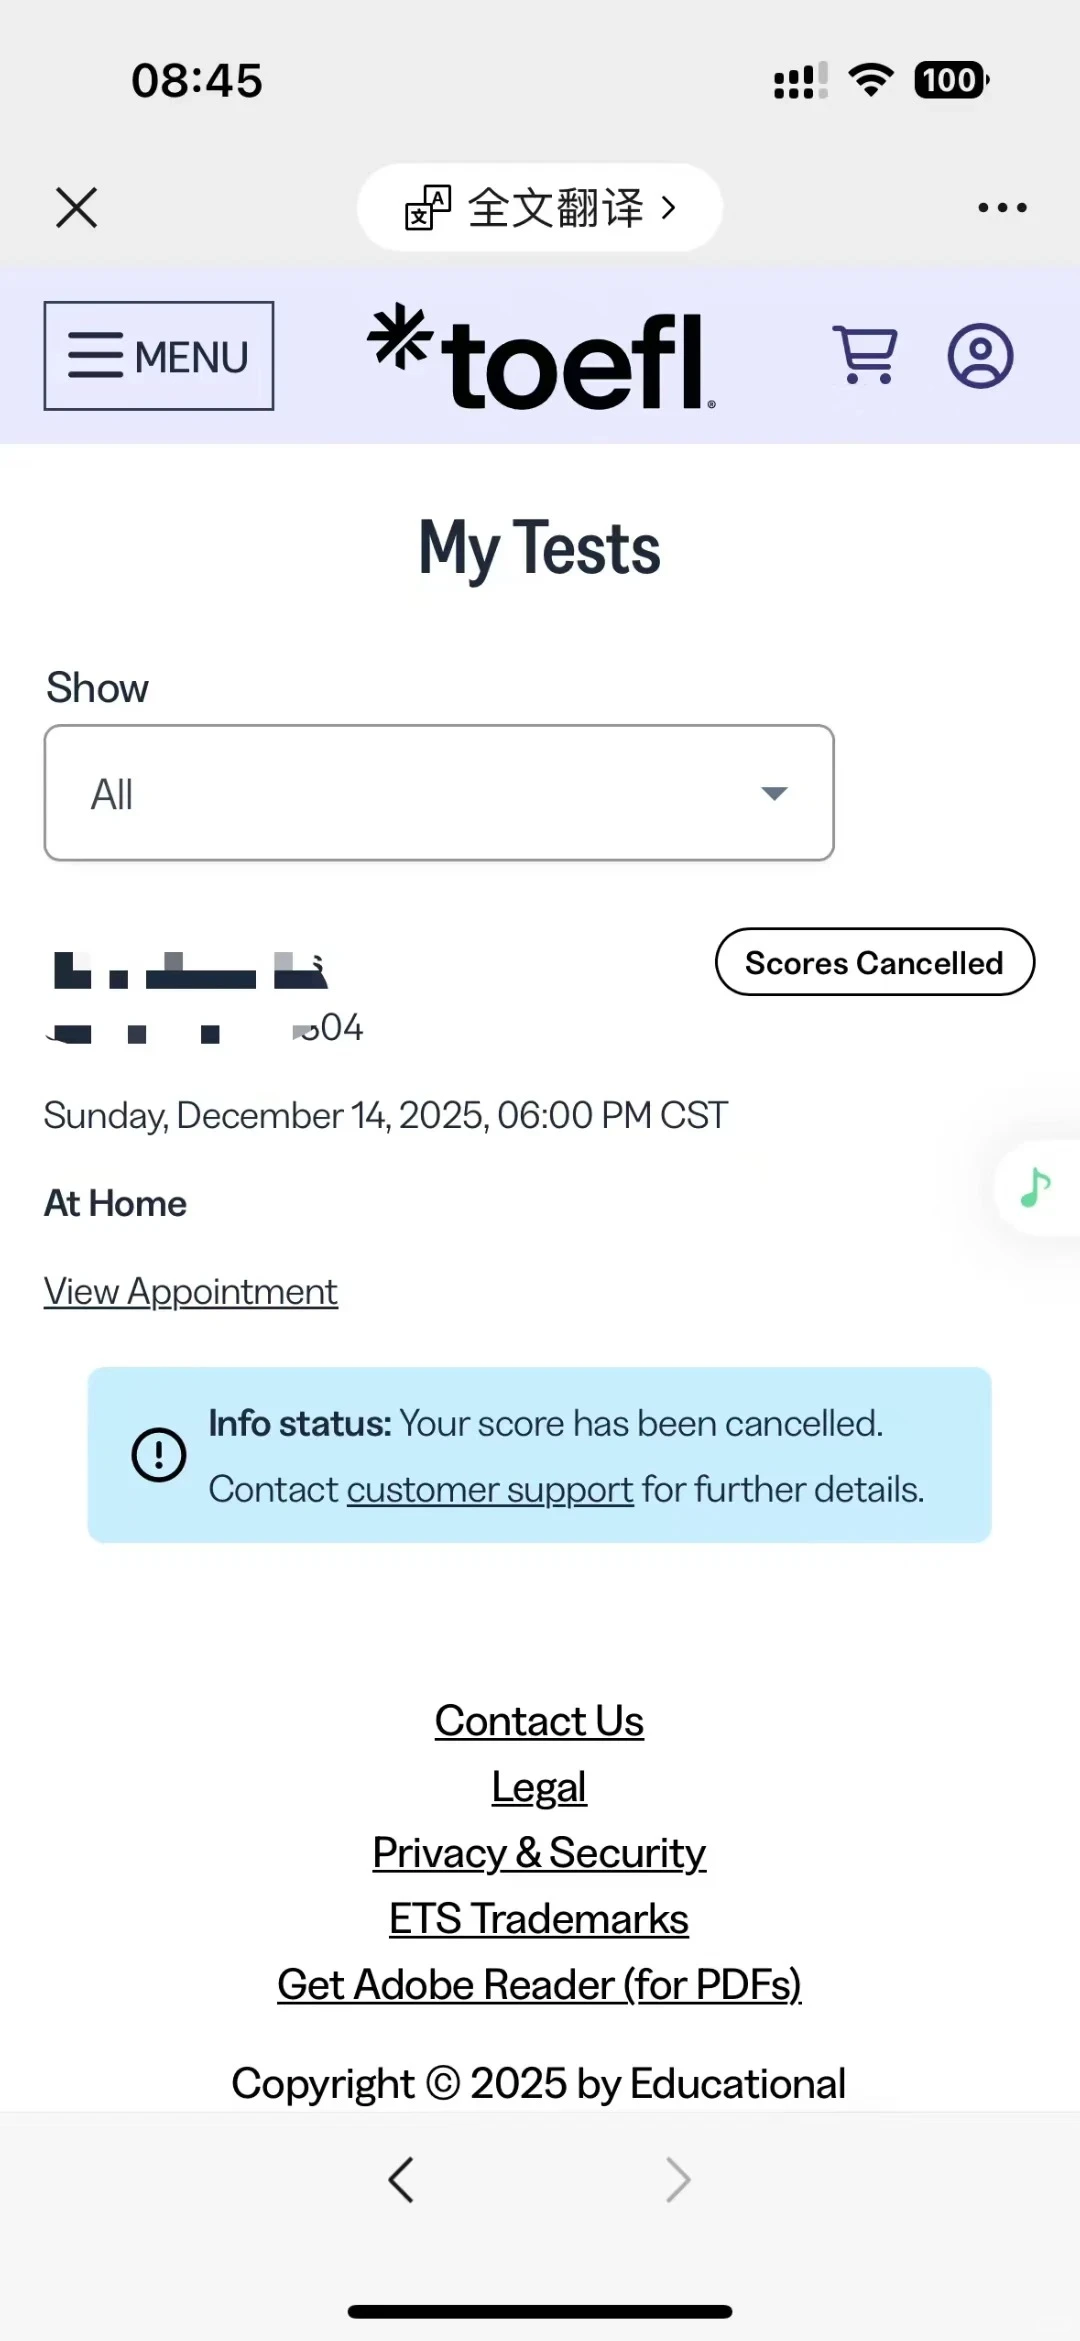Image resolution: width=1080 pixels, height=2341 pixels.
Task: Open the user account profile icon
Action: click(980, 355)
